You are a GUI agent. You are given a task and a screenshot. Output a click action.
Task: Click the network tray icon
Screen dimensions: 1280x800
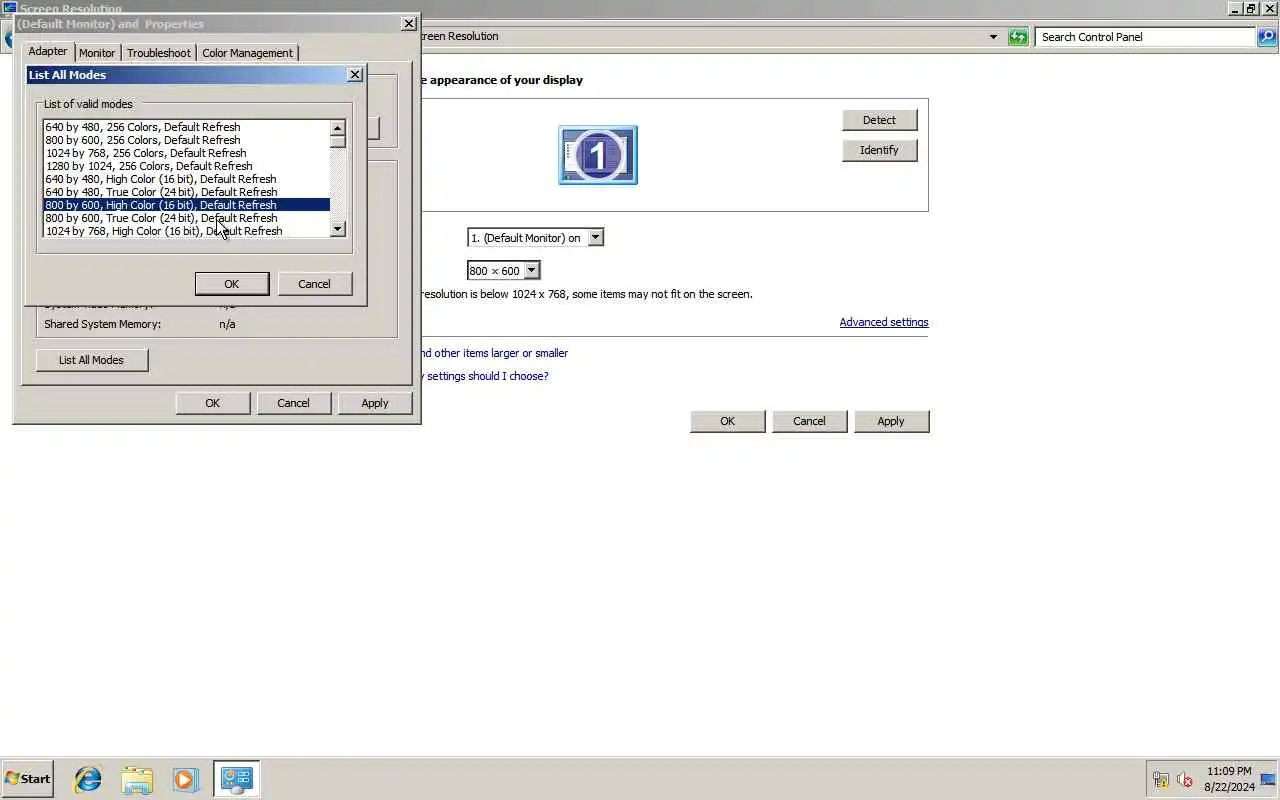[x=1161, y=779]
